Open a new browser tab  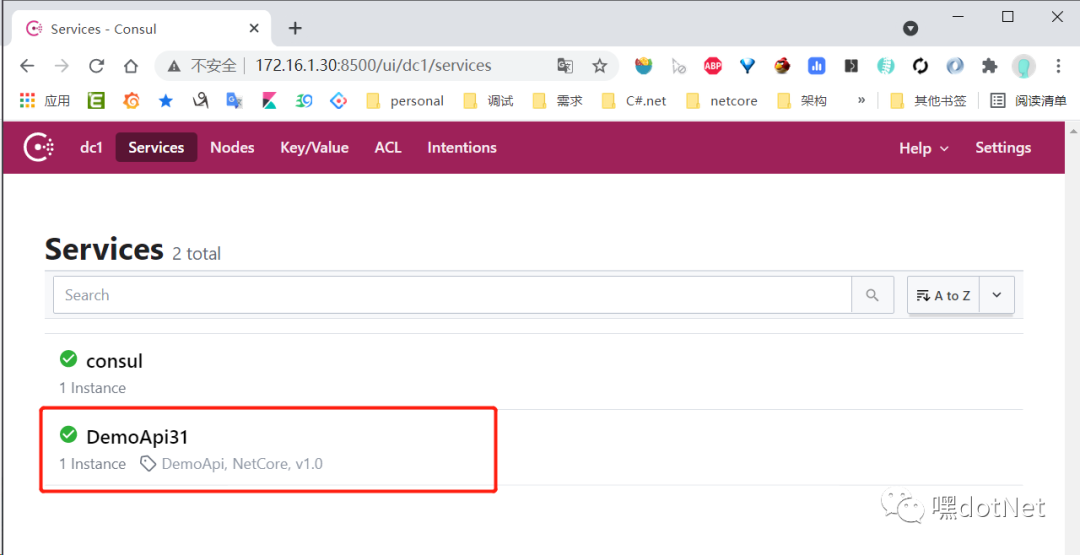pos(295,28)
